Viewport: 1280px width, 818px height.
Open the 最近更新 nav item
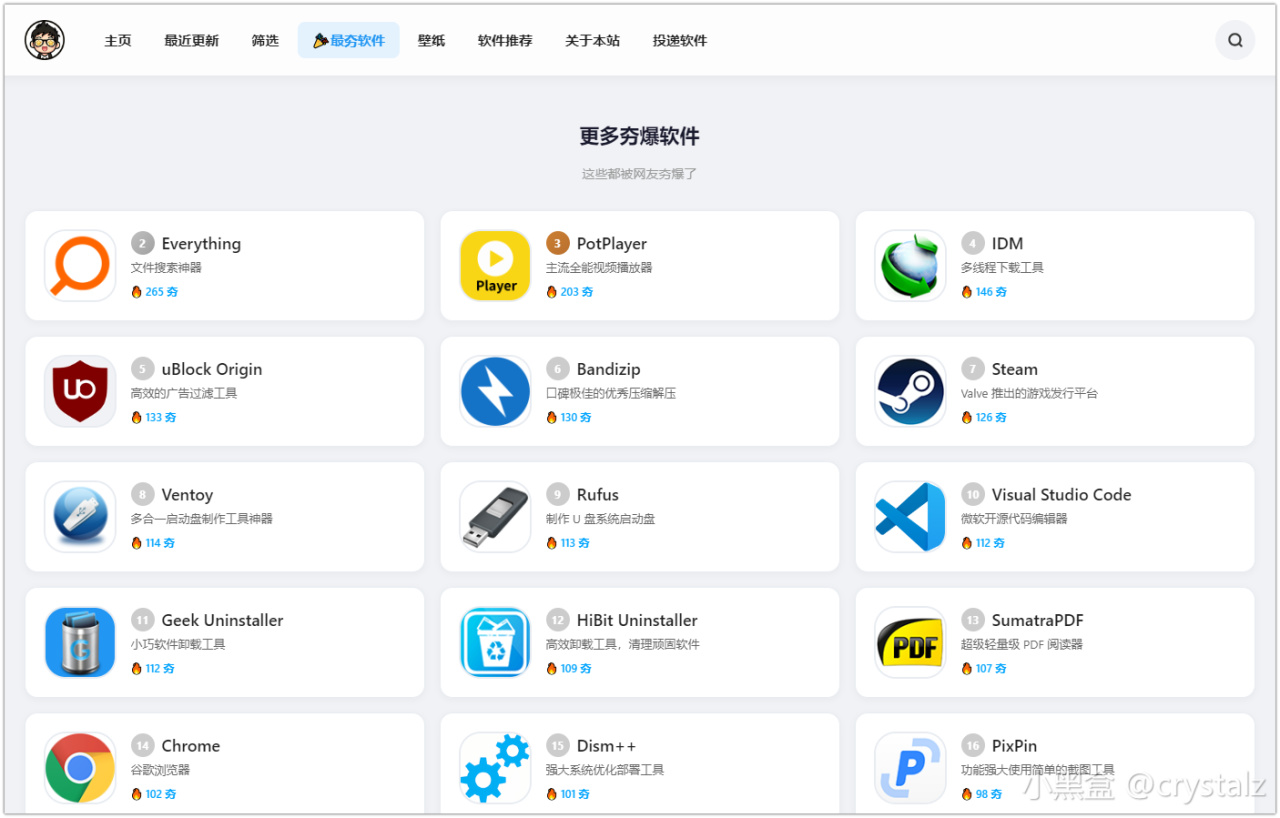[192, 41]
